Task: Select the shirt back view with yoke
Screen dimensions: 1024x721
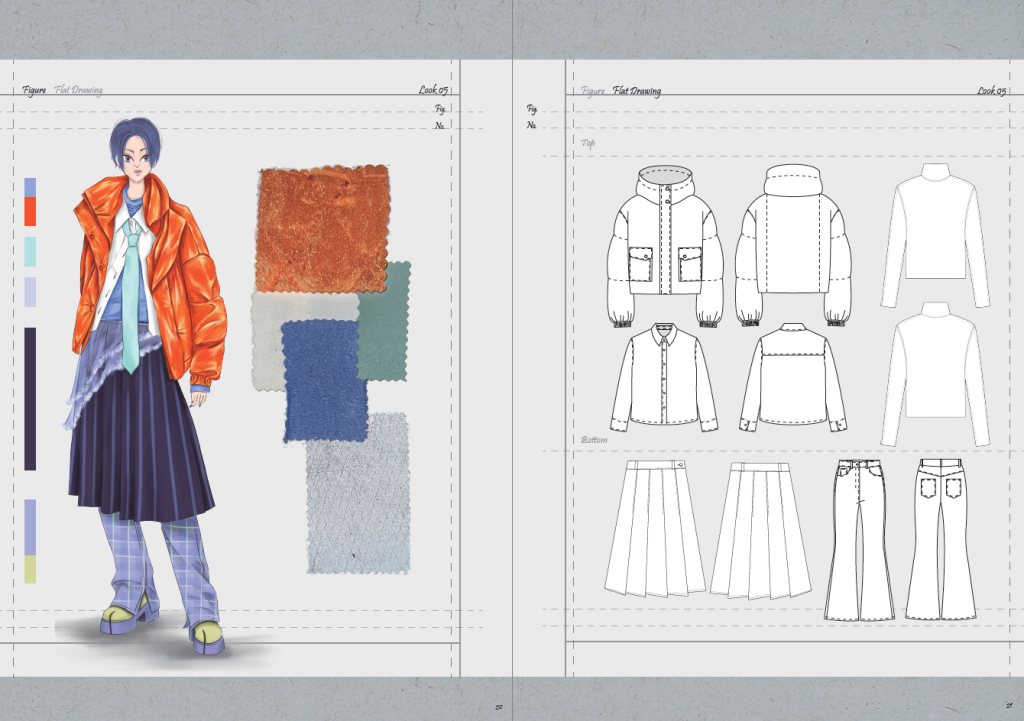Action: pyautogui.click(x=793, y=378)
